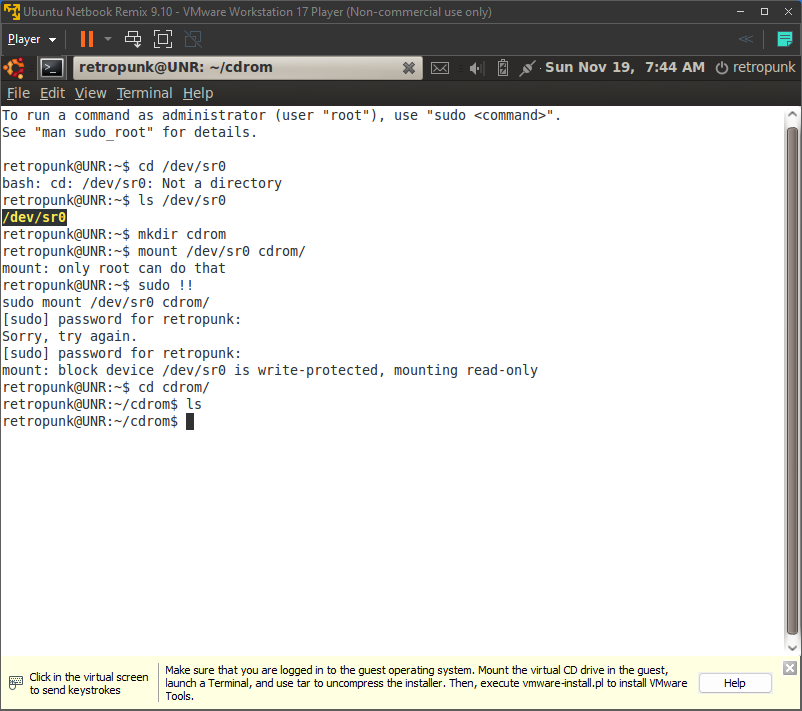Click the line "mount: only root can do that"
802x711 pixels.
click(x=114, y=268)
